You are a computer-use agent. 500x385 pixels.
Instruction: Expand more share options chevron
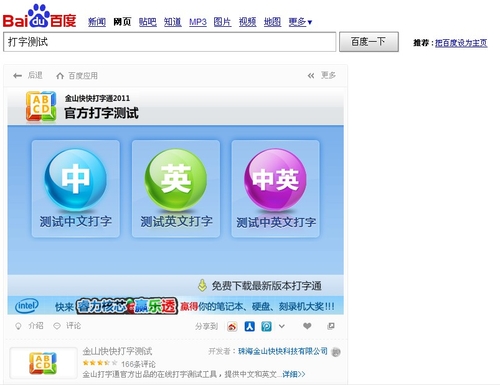coord(282,326)
